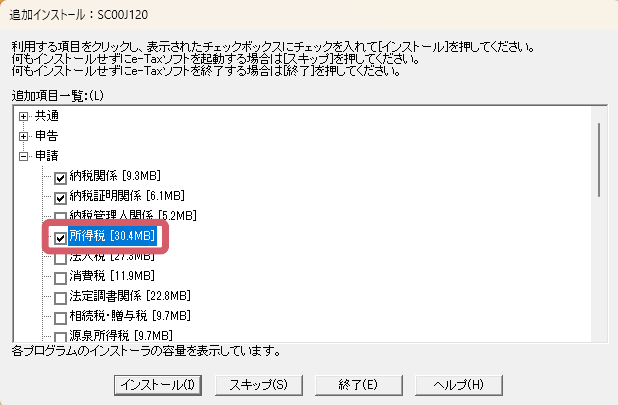This screenshot has width=618, height=405.
Task: Select the 申請 tree item label
Action: click(47, 156)
